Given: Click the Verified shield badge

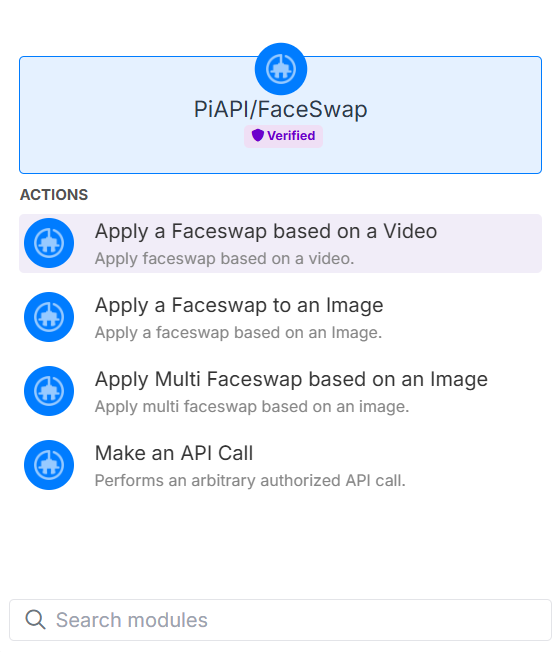Looking at the screenshot, I should pyautogui.click(x=283, y=136).
